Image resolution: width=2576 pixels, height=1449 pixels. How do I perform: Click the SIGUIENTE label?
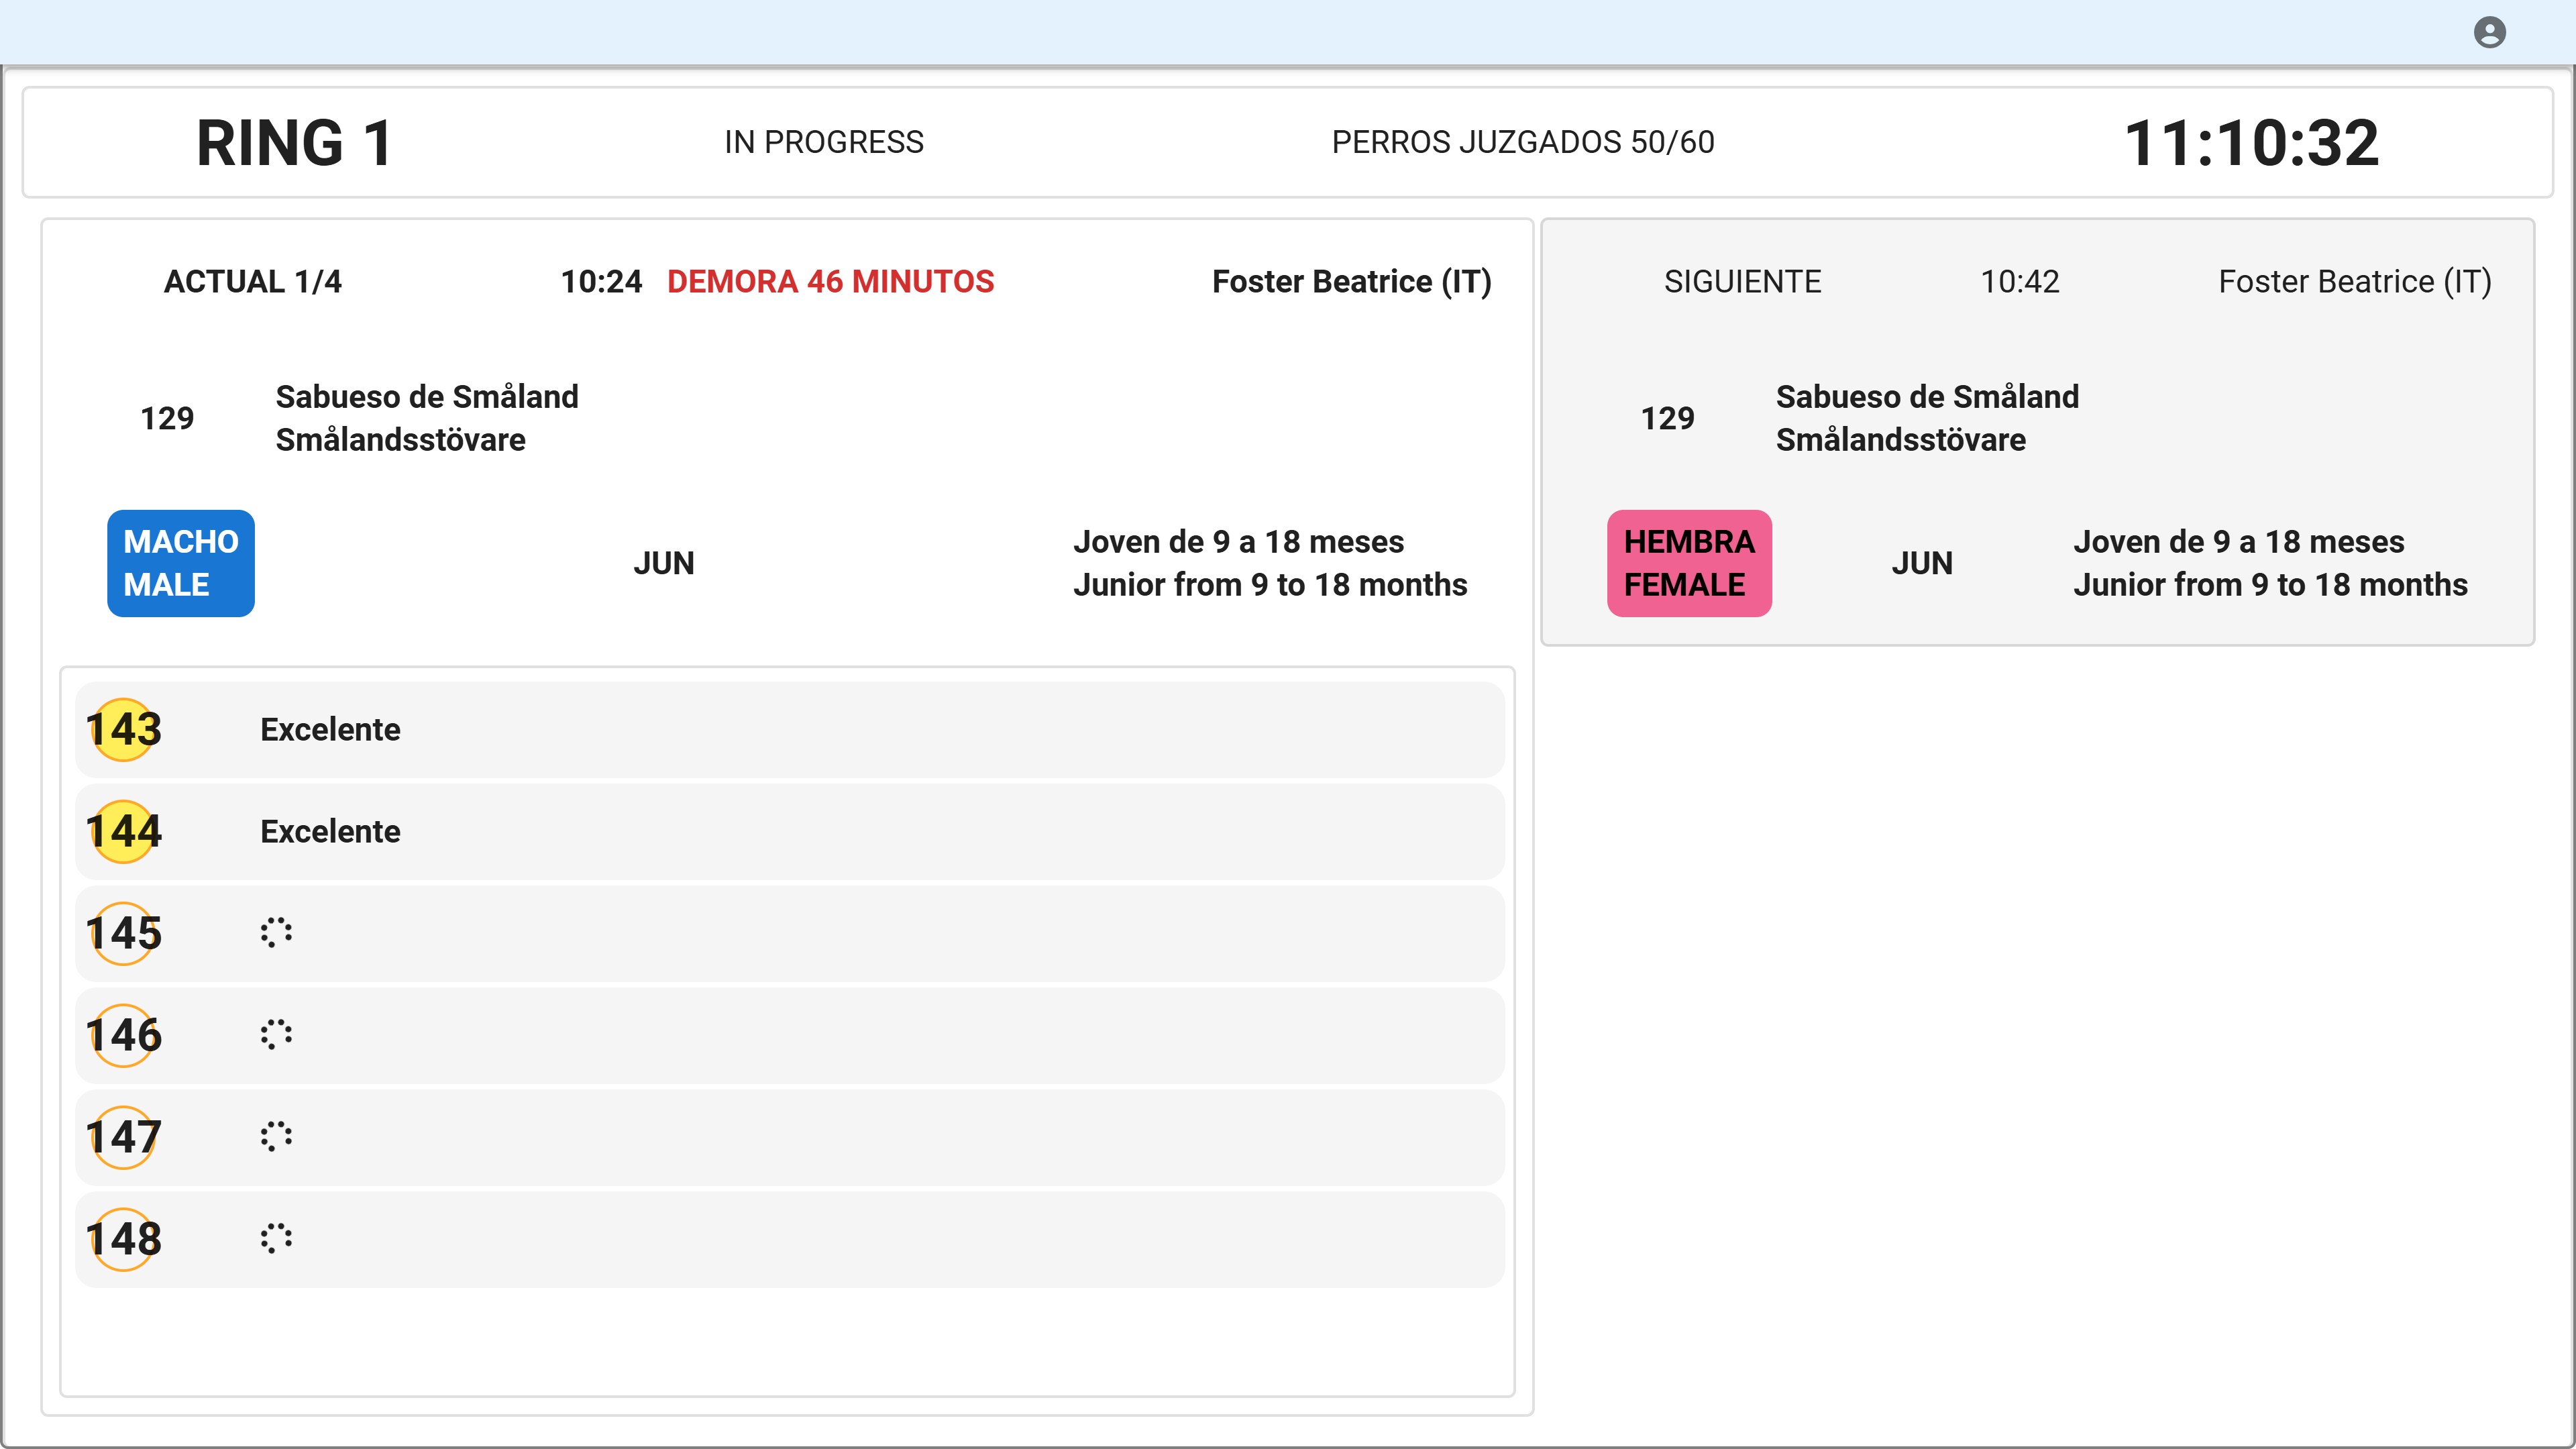1743,282
